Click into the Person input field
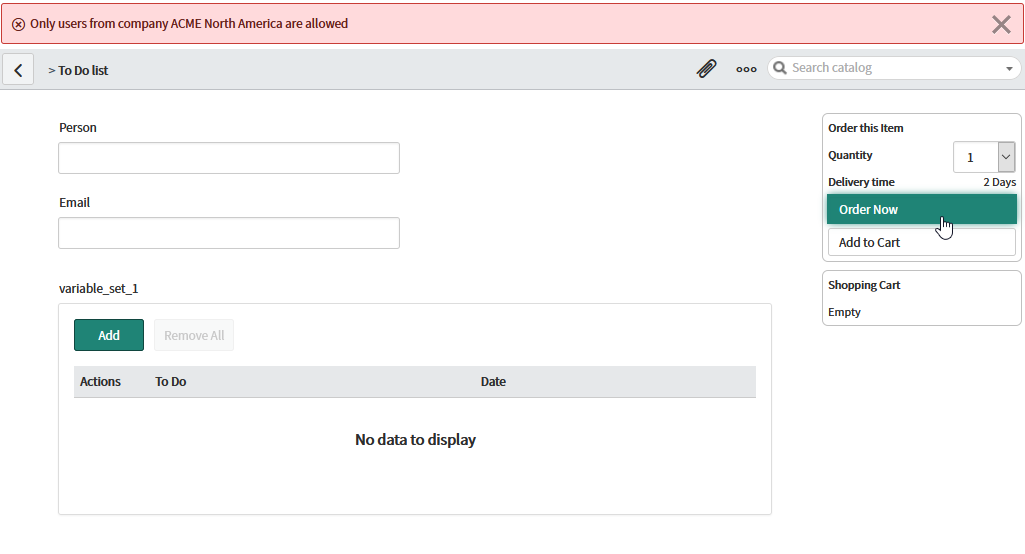Viewport: 1025px width, 554px height. (229, 158)
